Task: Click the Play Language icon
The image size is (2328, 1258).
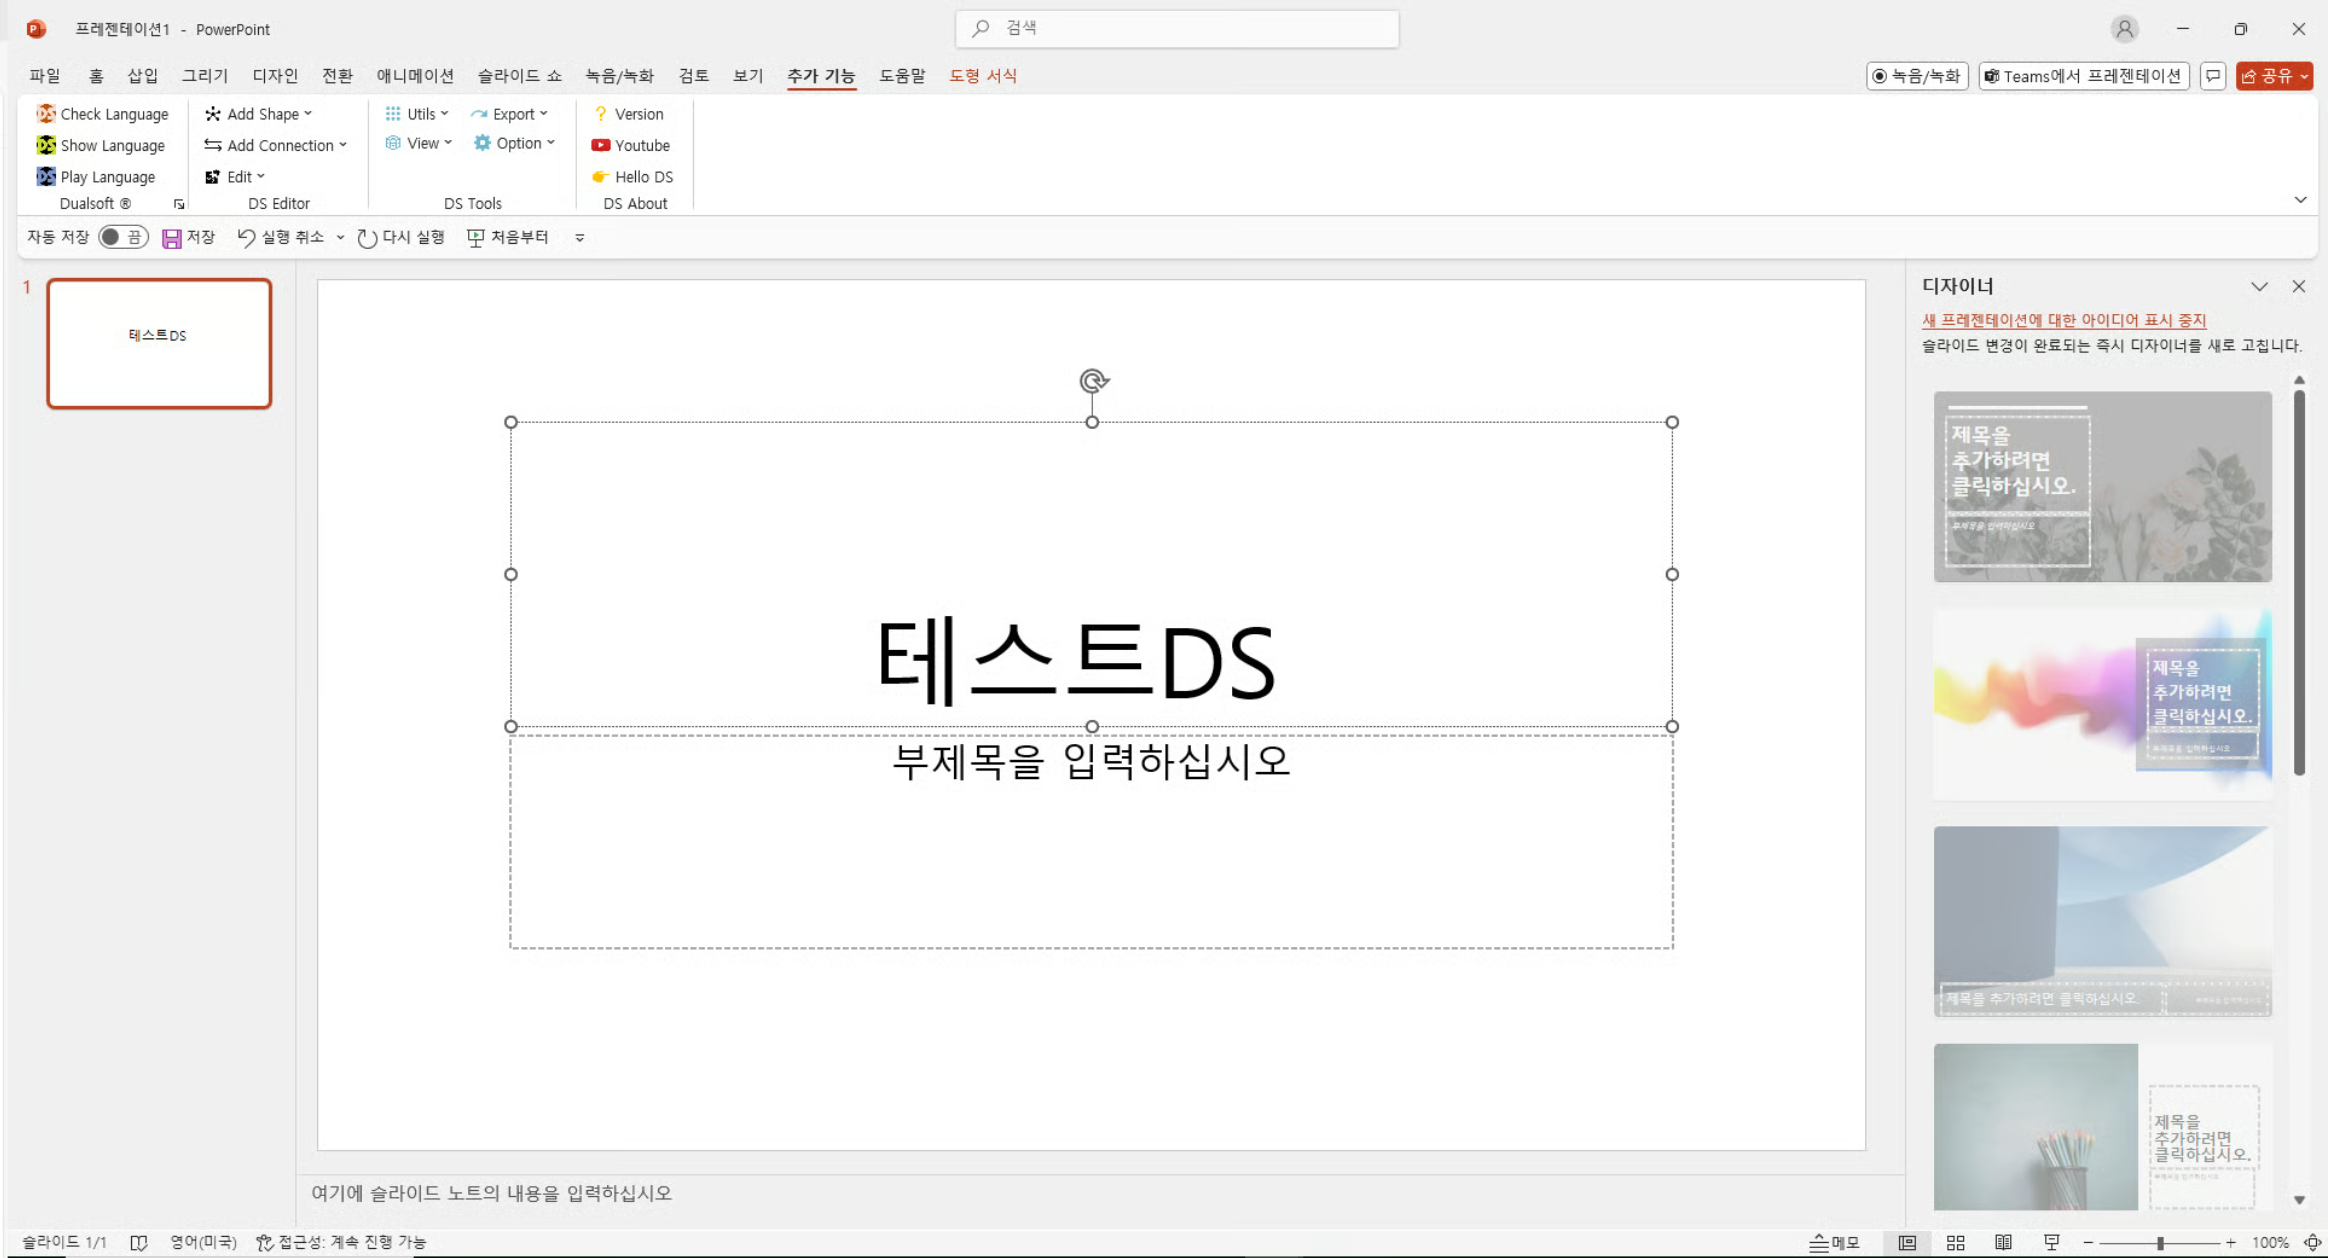Action: coord(46,177)
